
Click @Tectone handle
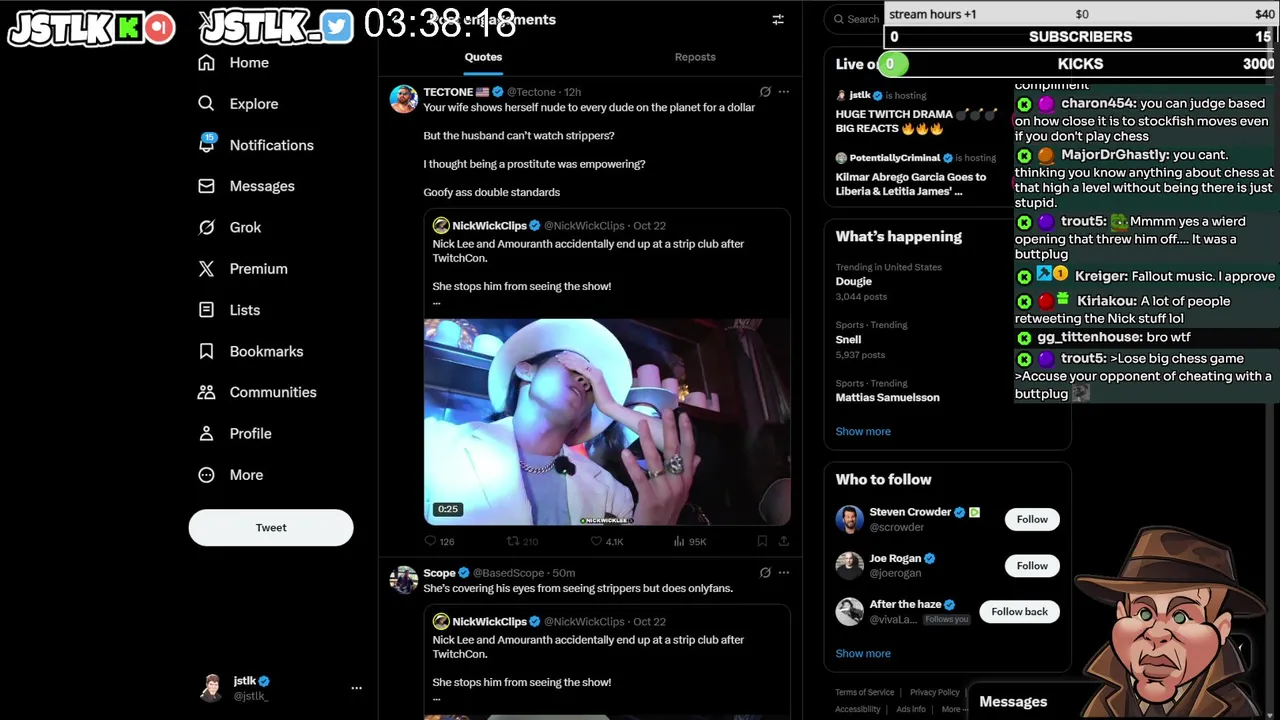(x=531, y=92)
